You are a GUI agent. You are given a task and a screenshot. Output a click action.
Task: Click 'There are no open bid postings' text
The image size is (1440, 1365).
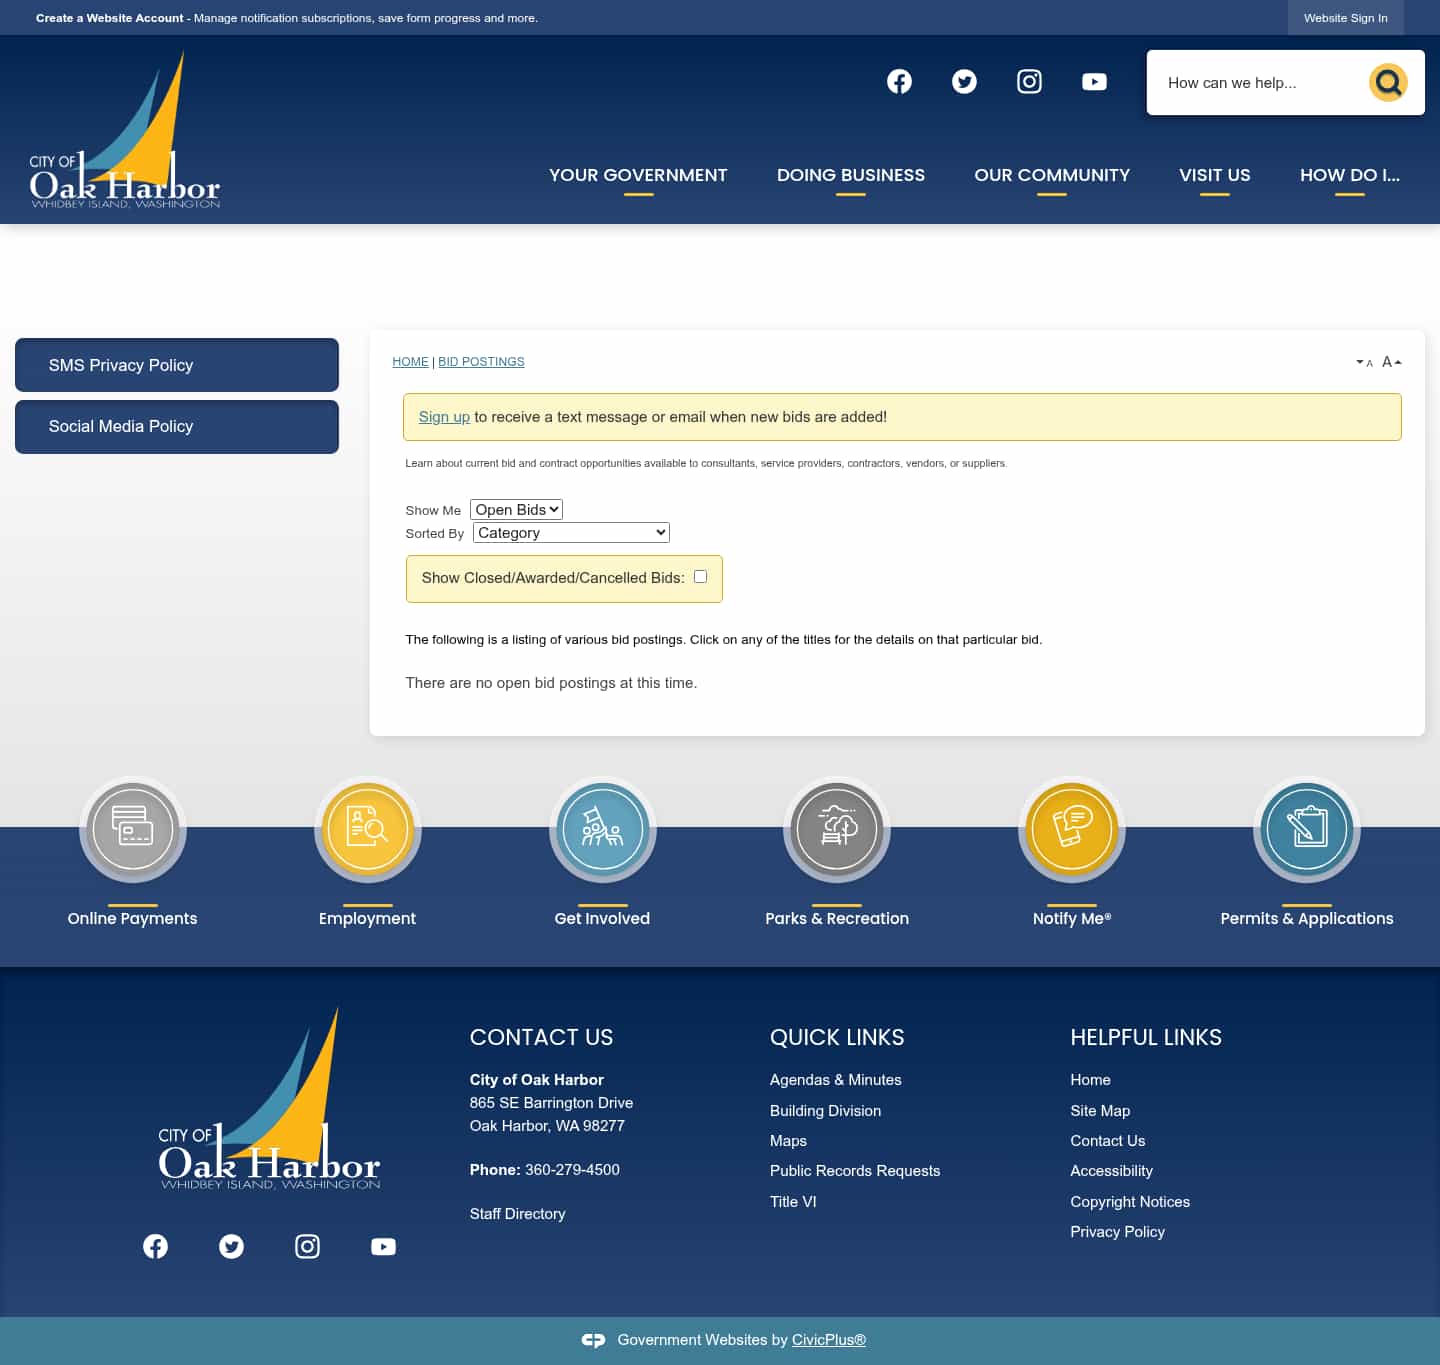tap(551, 683)
